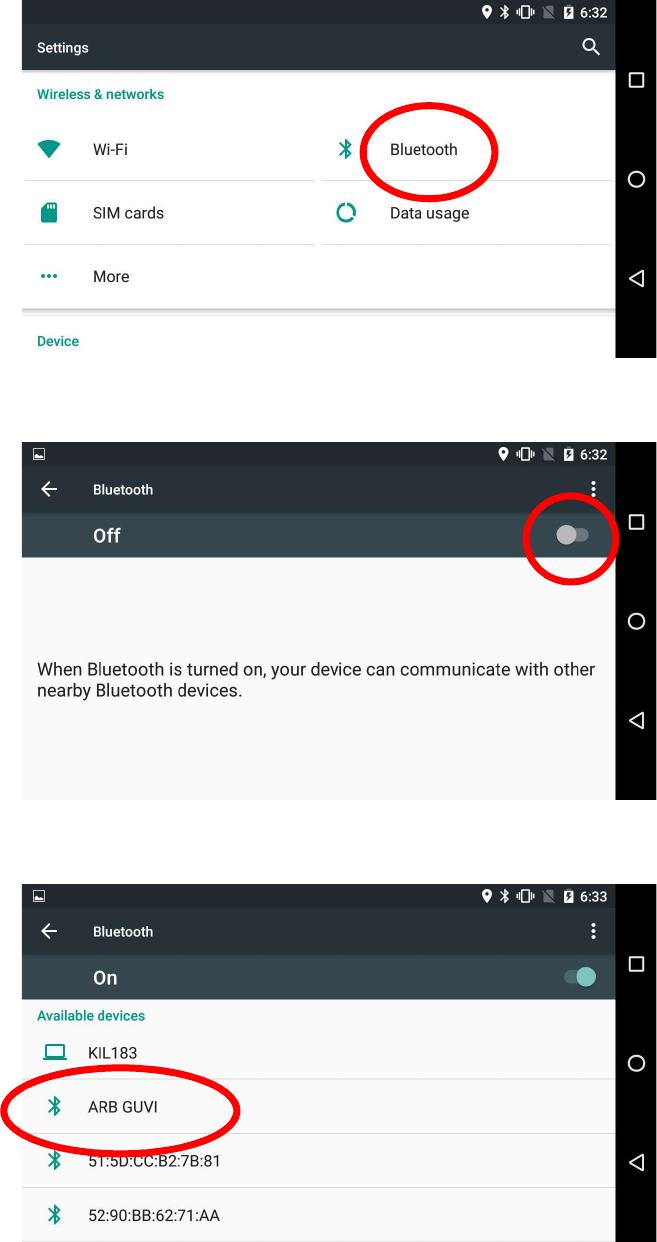Tap the Android back triangle in top screenshot
The image size is (657, 1242).
(636, 279)
